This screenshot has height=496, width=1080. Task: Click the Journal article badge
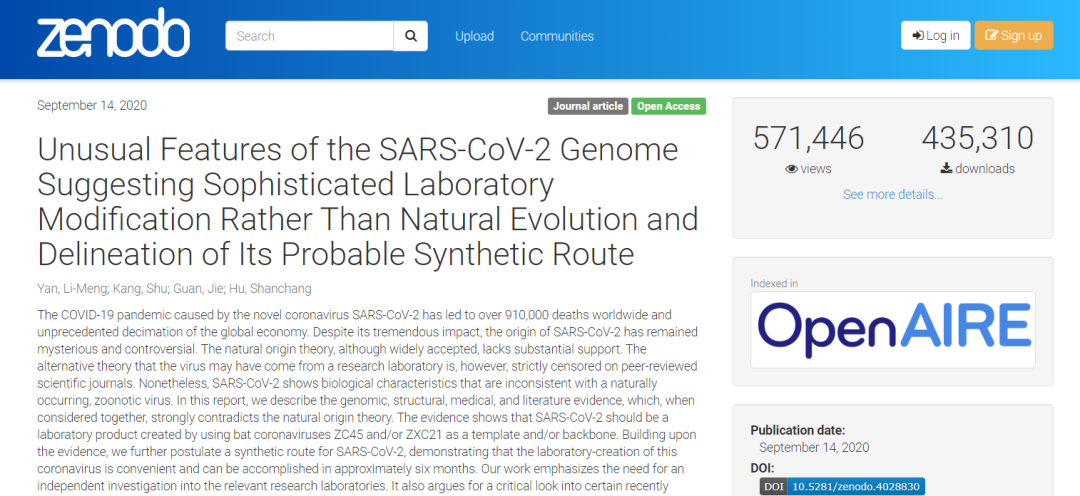pyautogui.click(x=588, y=106)
